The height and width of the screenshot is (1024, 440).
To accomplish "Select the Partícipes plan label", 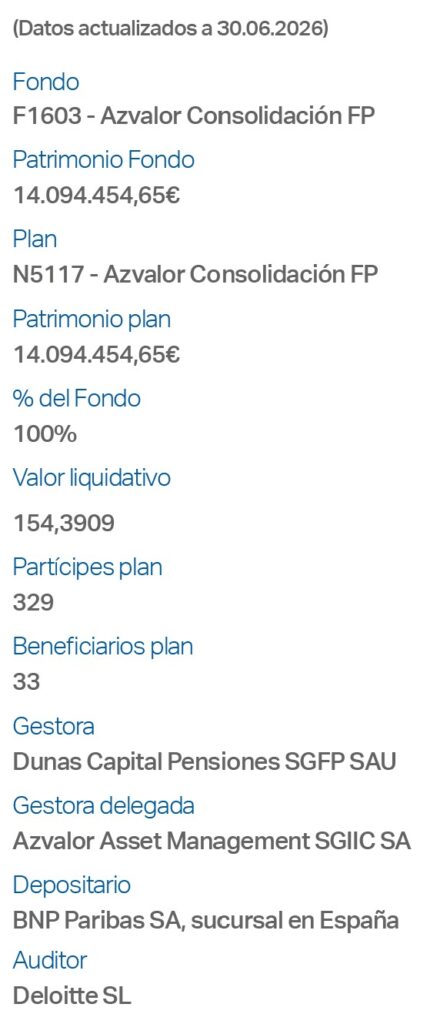I will tap(87, 567).
